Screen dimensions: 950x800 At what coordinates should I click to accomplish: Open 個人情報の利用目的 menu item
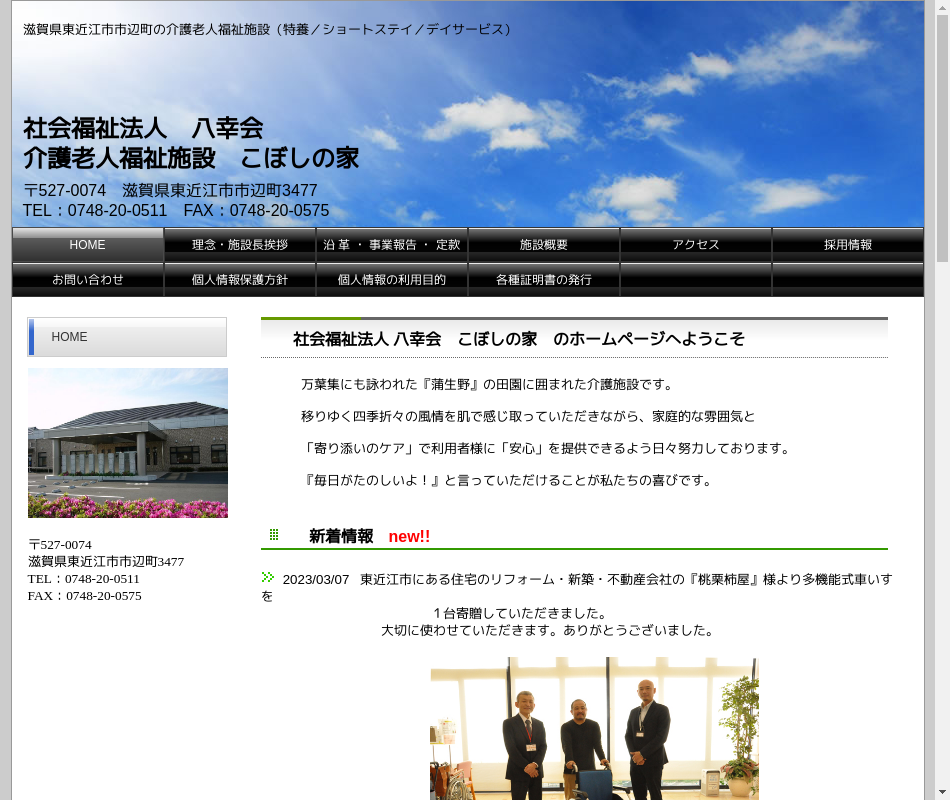(392, 280)
